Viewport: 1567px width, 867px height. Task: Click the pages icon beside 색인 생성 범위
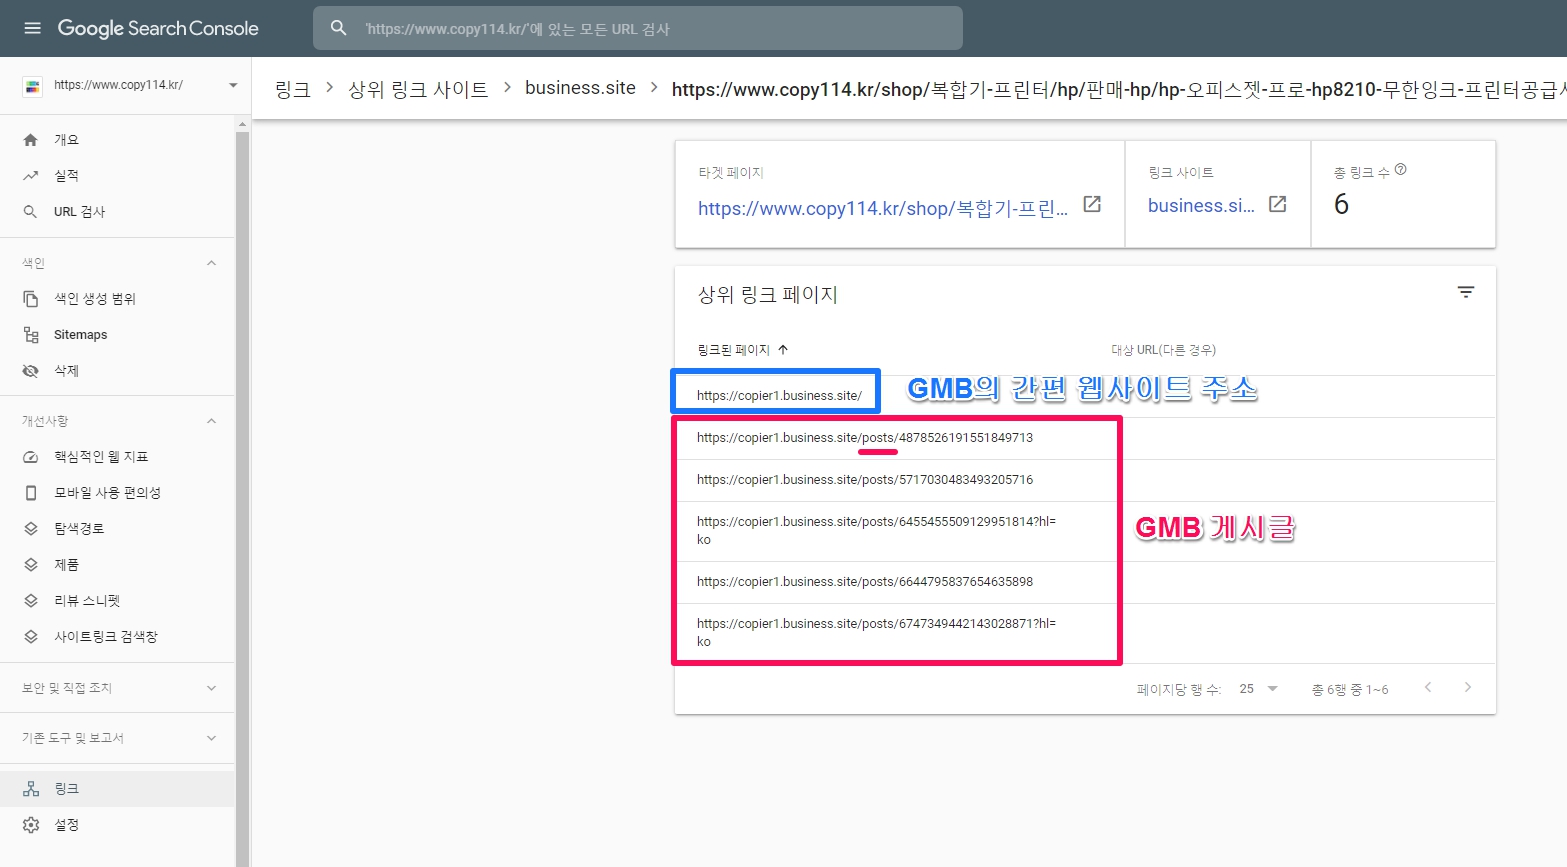(x=31, y=299)
